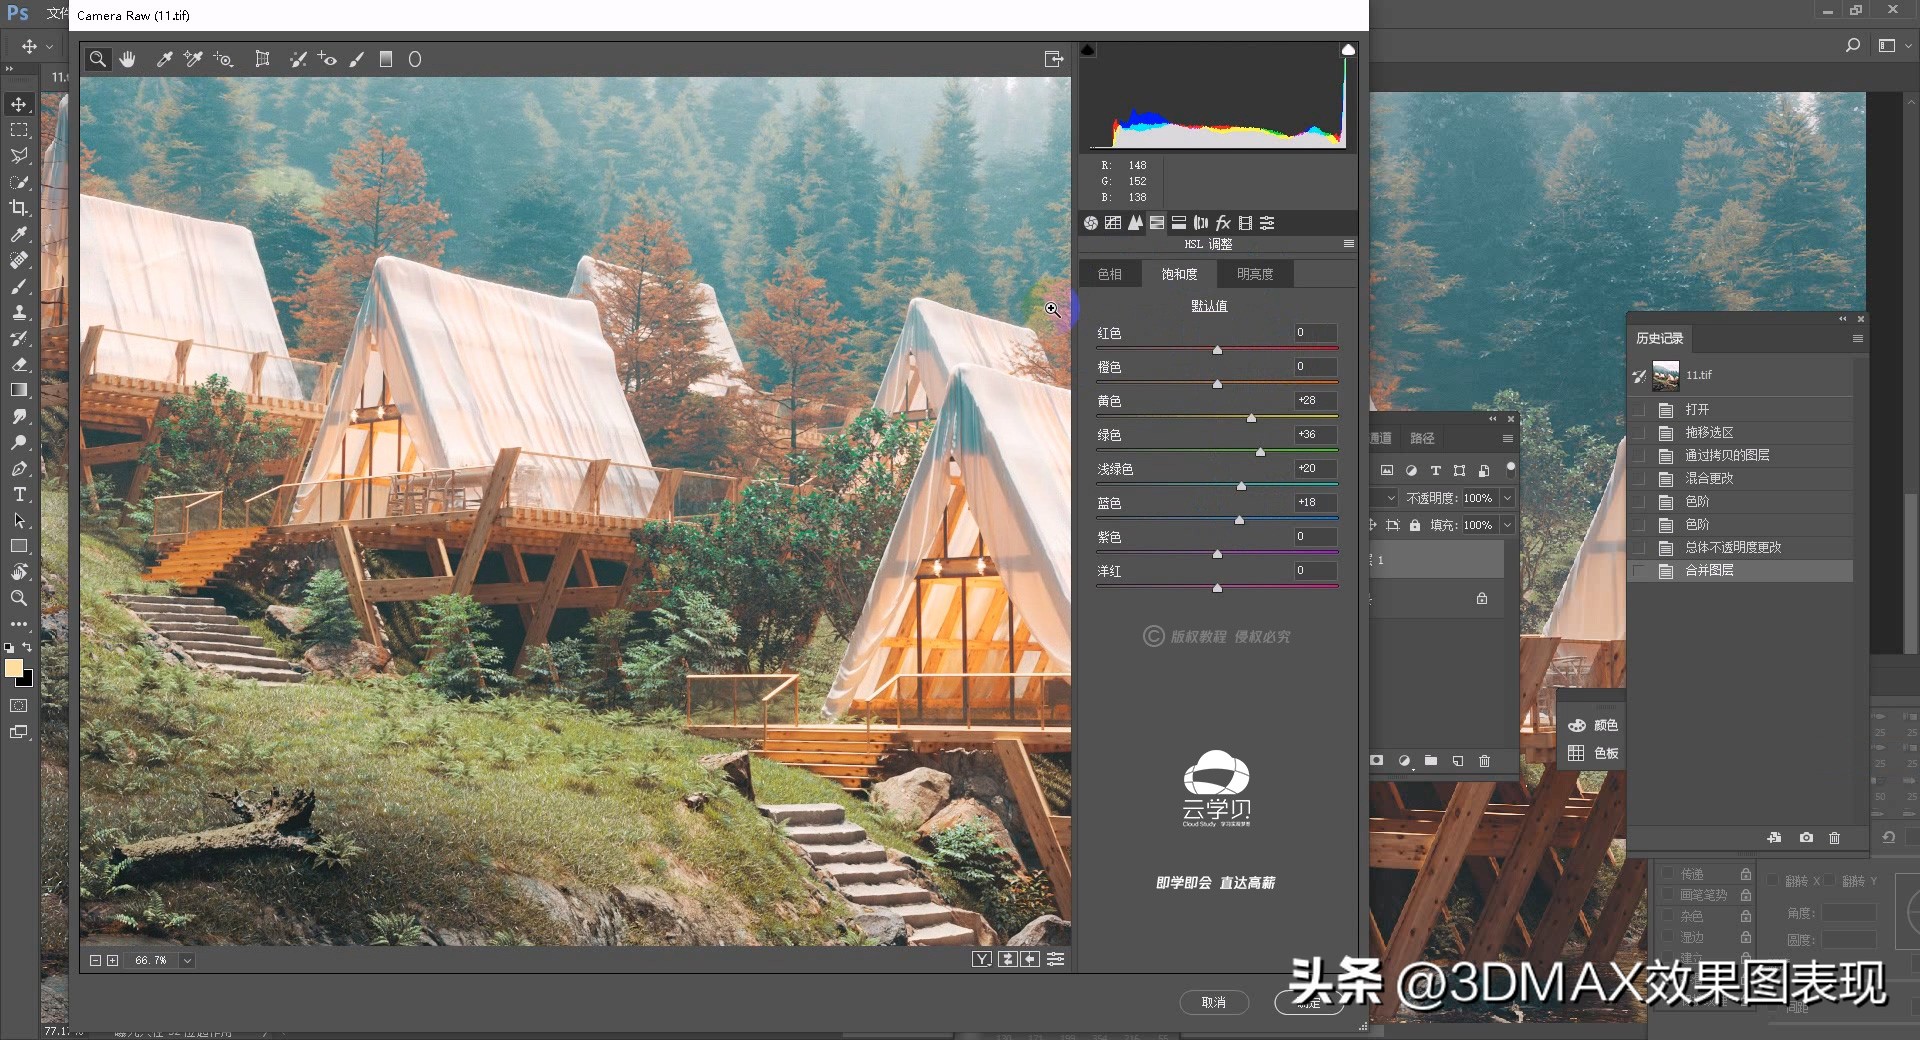Select the Hand tool in Camera Raw
The image size is (1920, 1040).
(127, 59)
